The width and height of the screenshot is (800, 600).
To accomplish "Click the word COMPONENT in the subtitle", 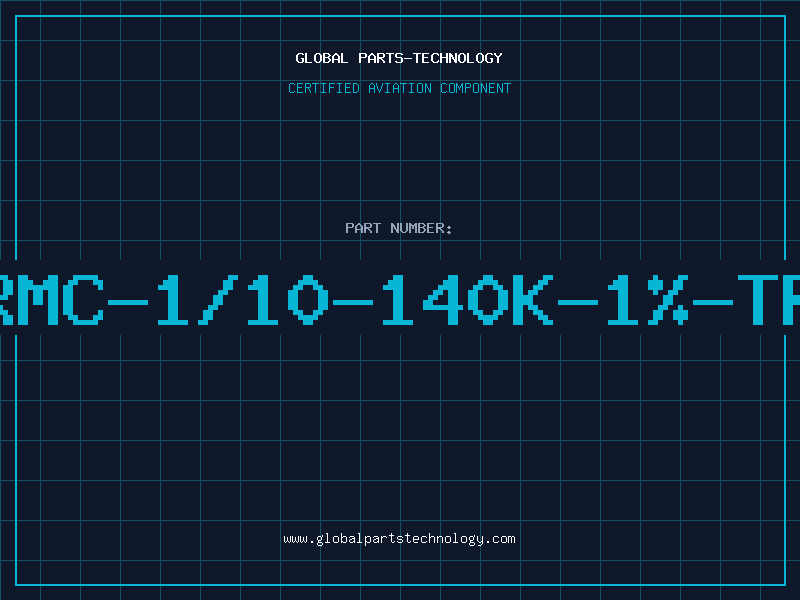I will pyautogui.click(x=476, y=88).
